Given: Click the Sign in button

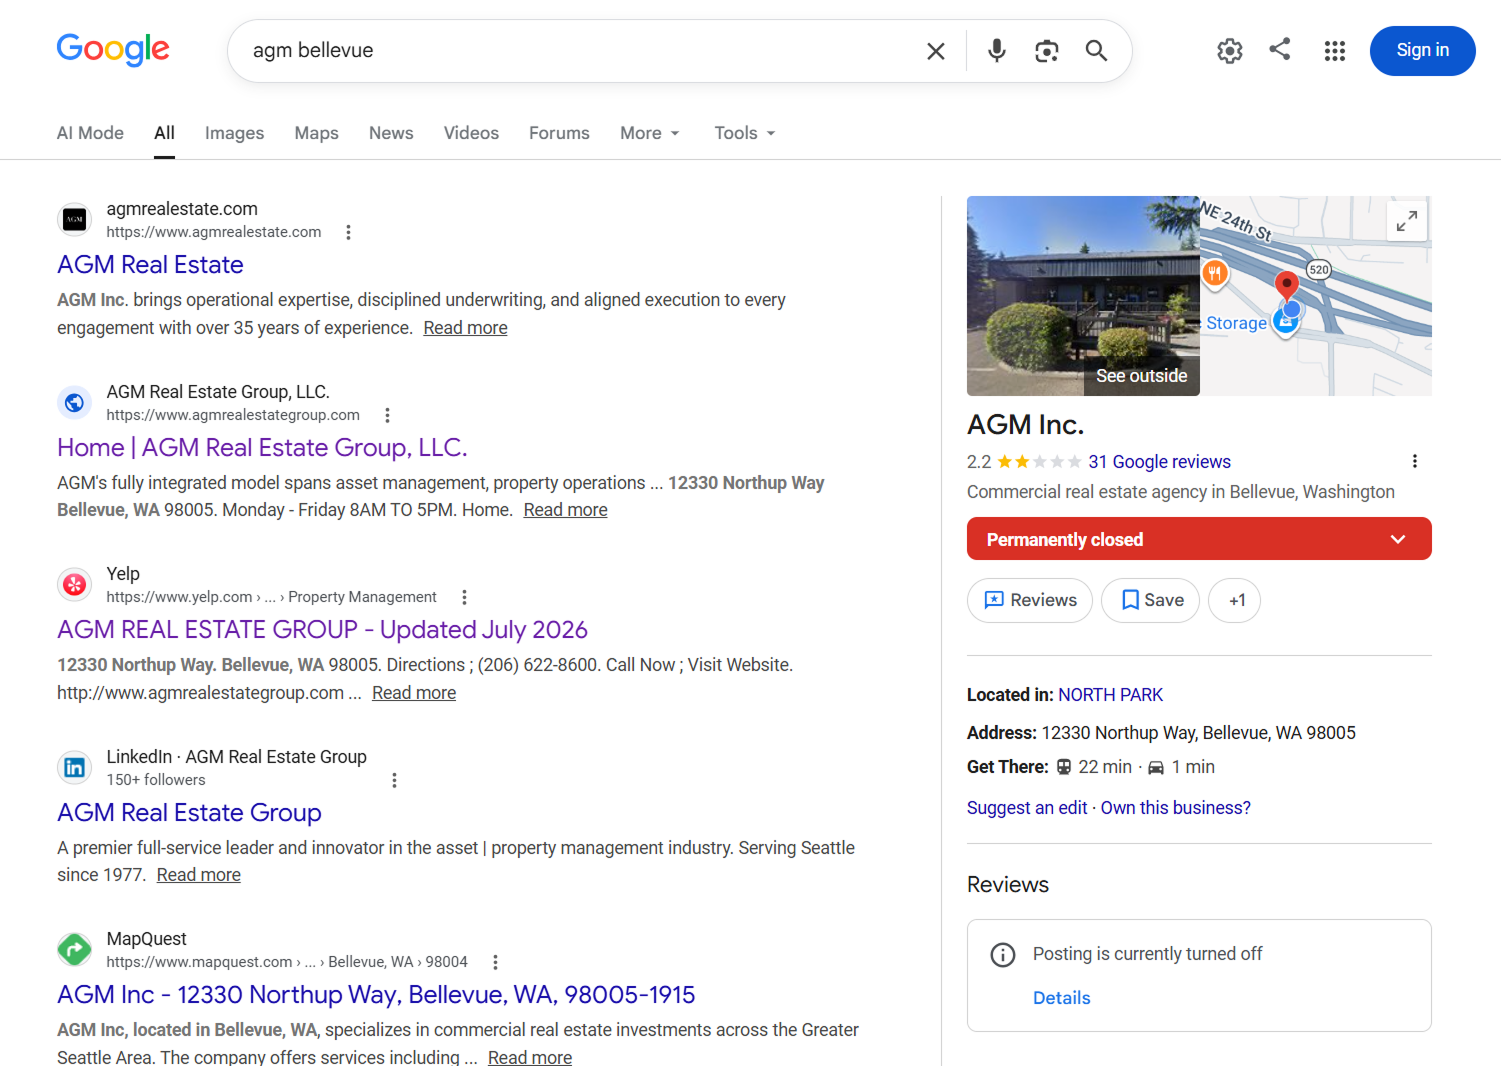Looking at the screenshot, I should pyautogui.click(x=1422, y=51).
